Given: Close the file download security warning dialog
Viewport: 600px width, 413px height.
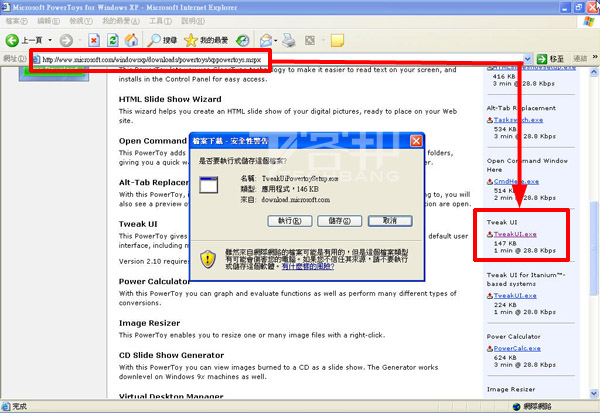Looking at the screenshot, I should coord(416,141).
